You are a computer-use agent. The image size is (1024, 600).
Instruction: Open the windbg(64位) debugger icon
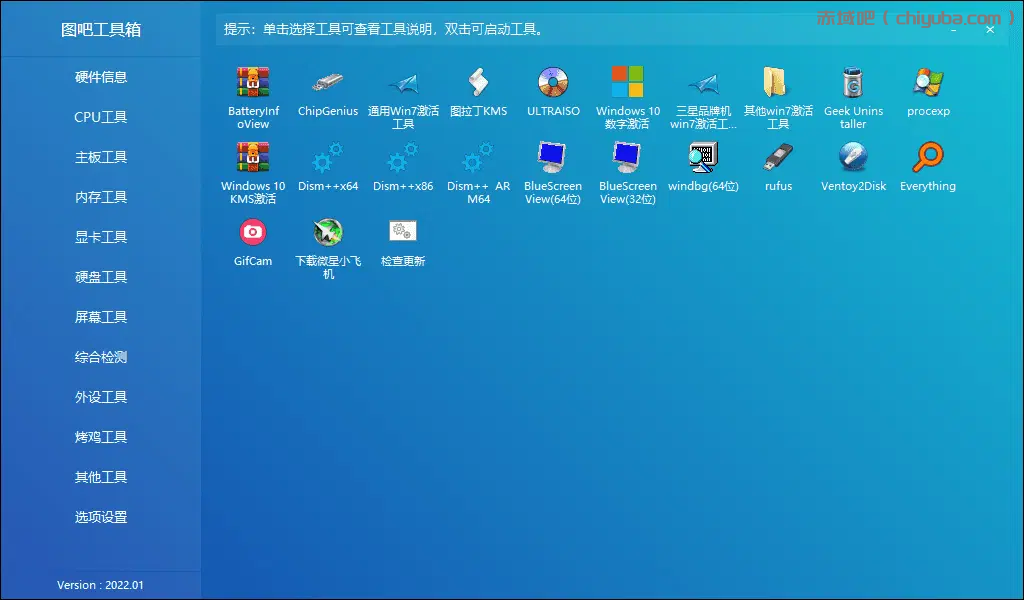point(703,158)
